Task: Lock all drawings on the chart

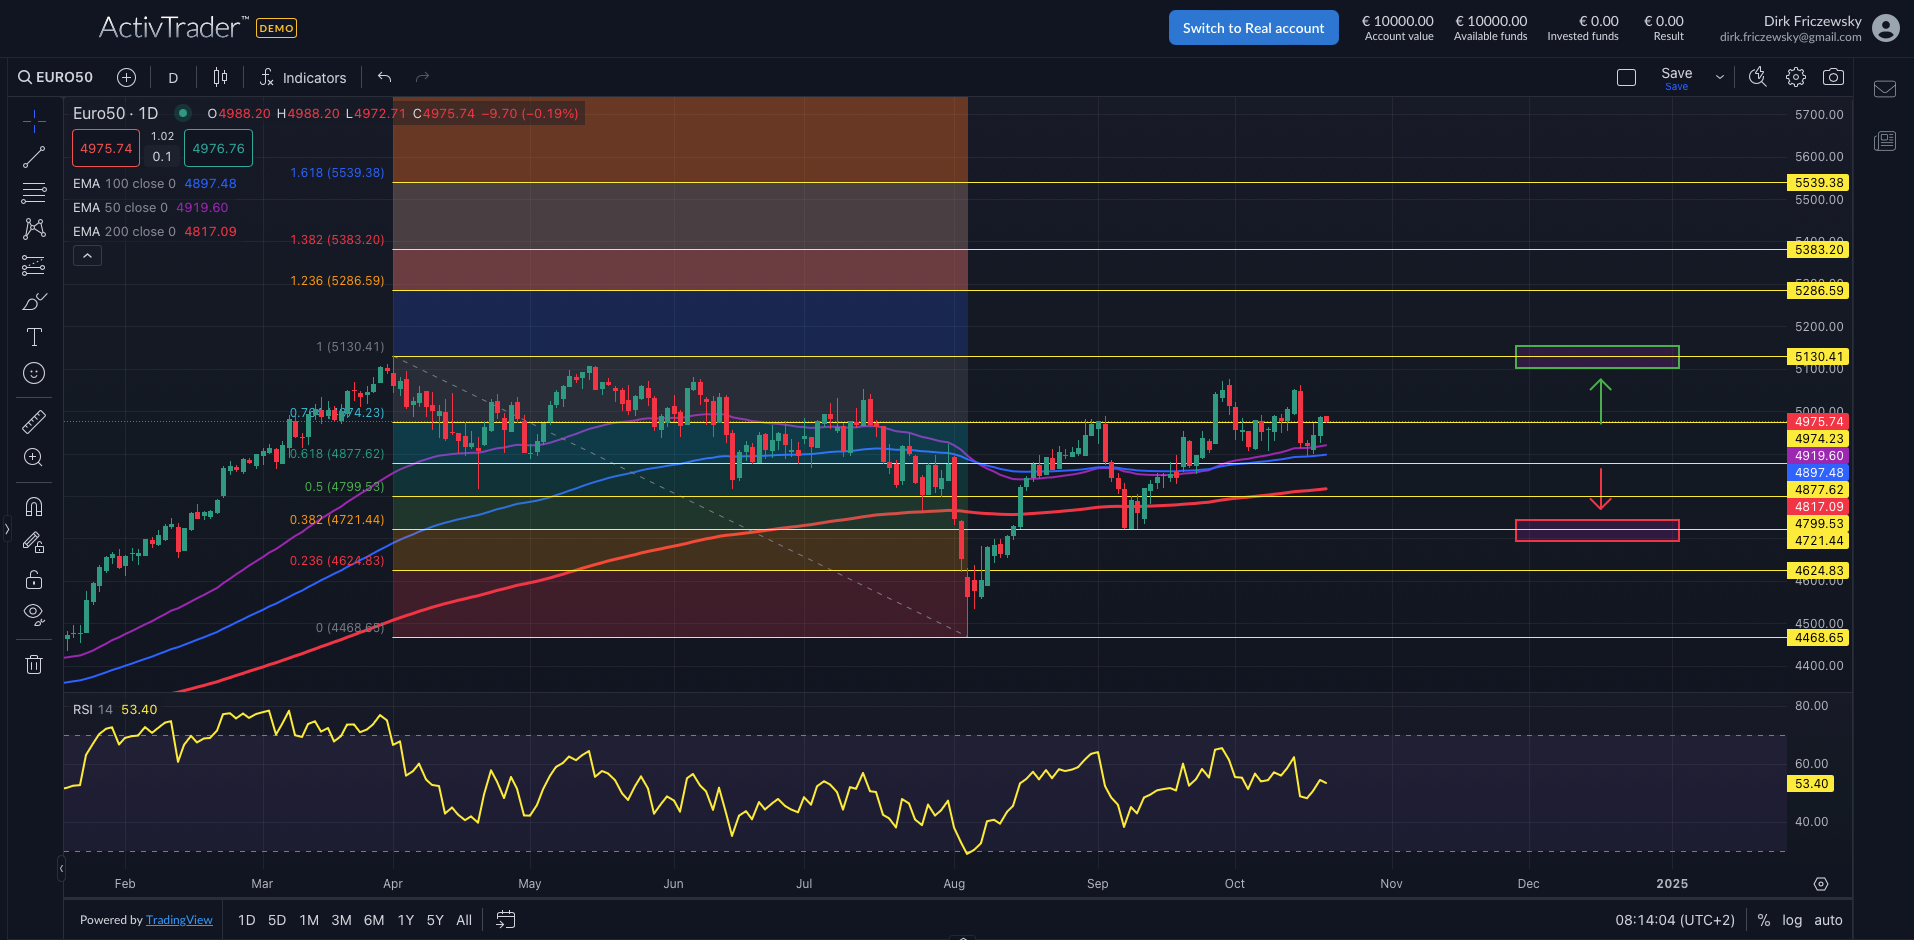Action: 34,579
